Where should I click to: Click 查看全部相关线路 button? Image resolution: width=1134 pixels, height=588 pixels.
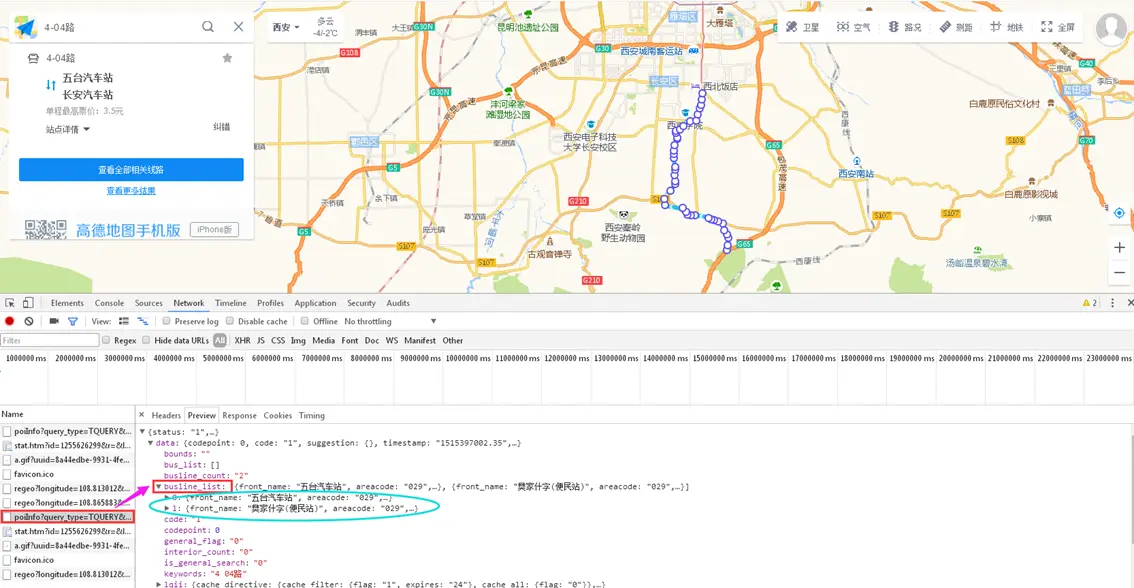click(131, 170)
